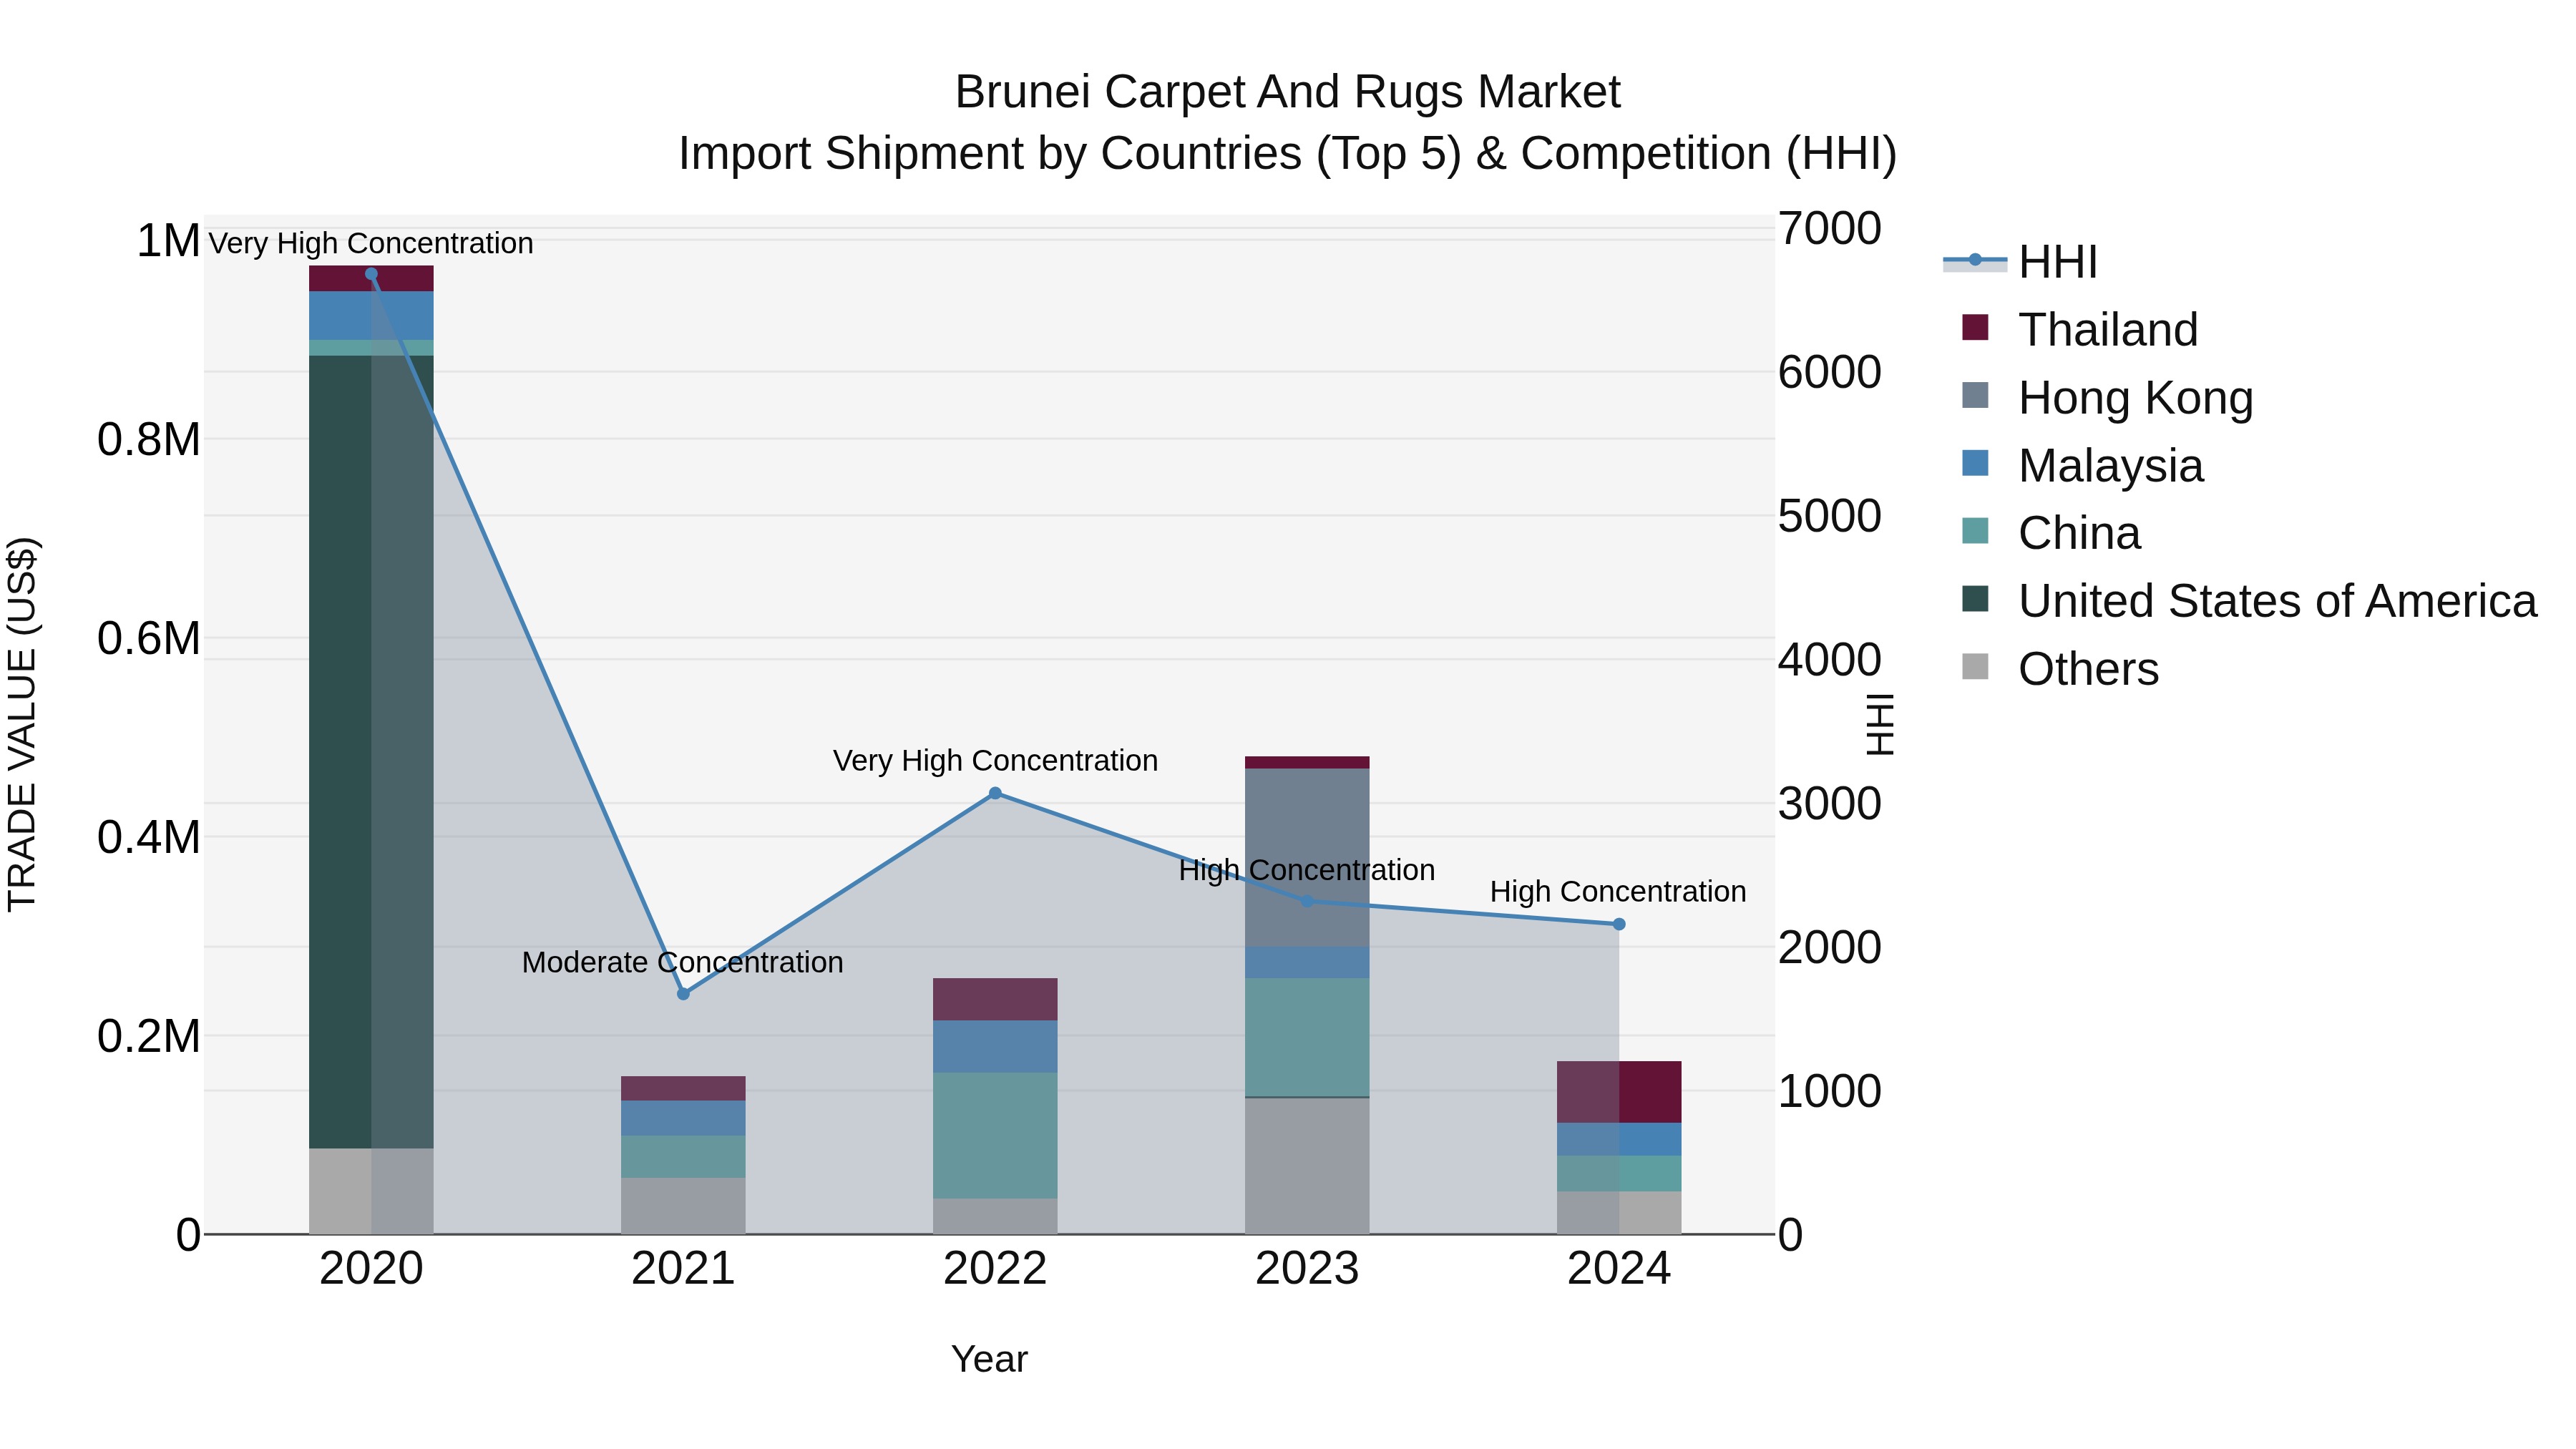Screen dimensions: 2576x1449
Task: Click the Others segment of 2022 bar
Action: (x=995, y=1216)
